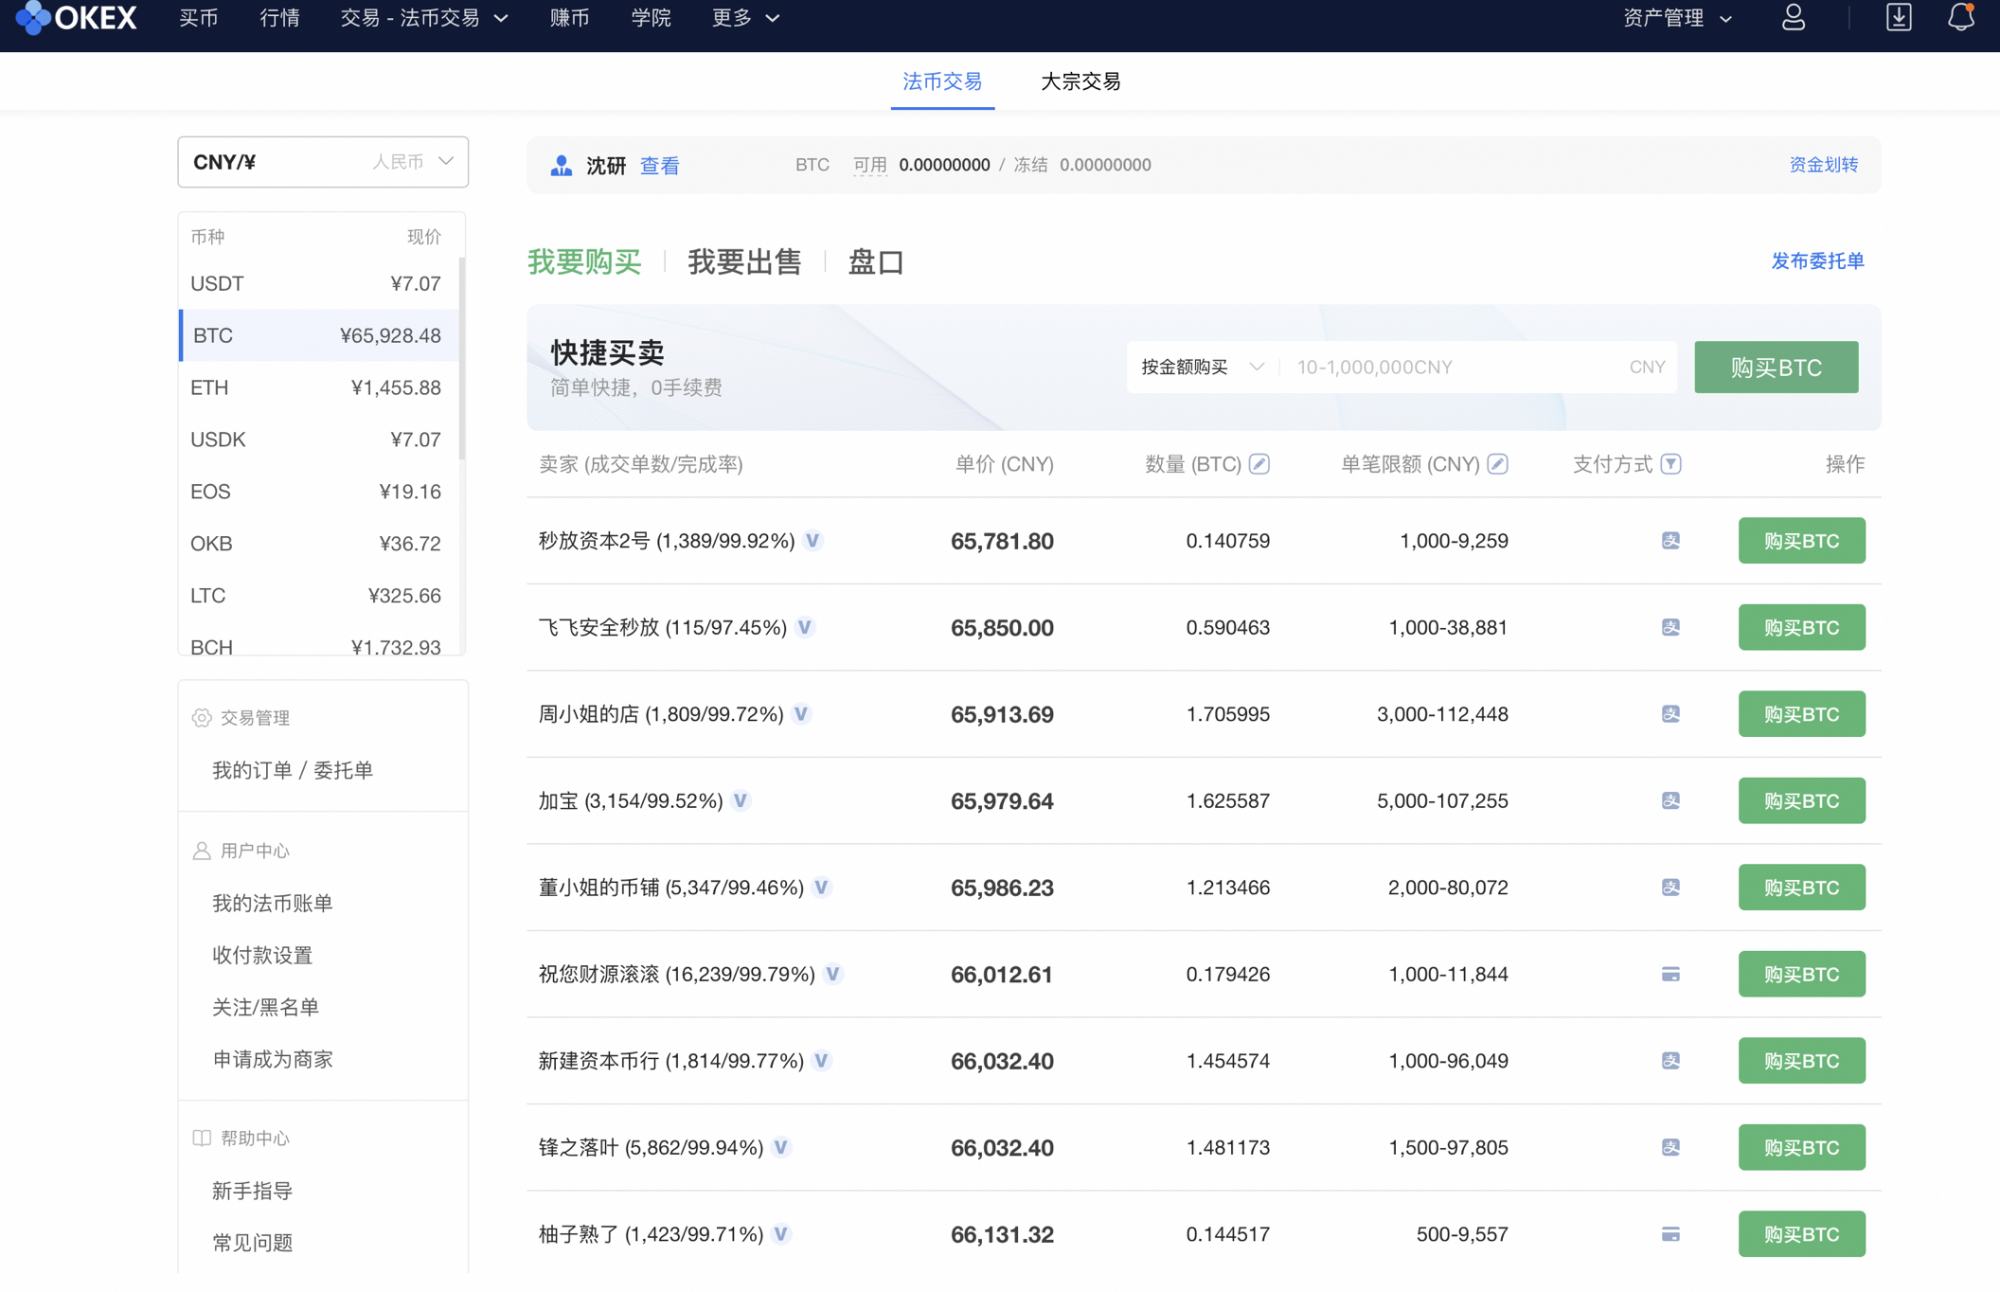Click the bank card payment icon in 祝您财源滚滚 row

coord(1671,974)
